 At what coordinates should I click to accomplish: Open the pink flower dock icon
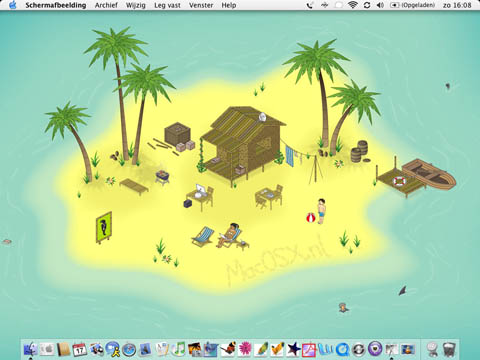(244, 349)
